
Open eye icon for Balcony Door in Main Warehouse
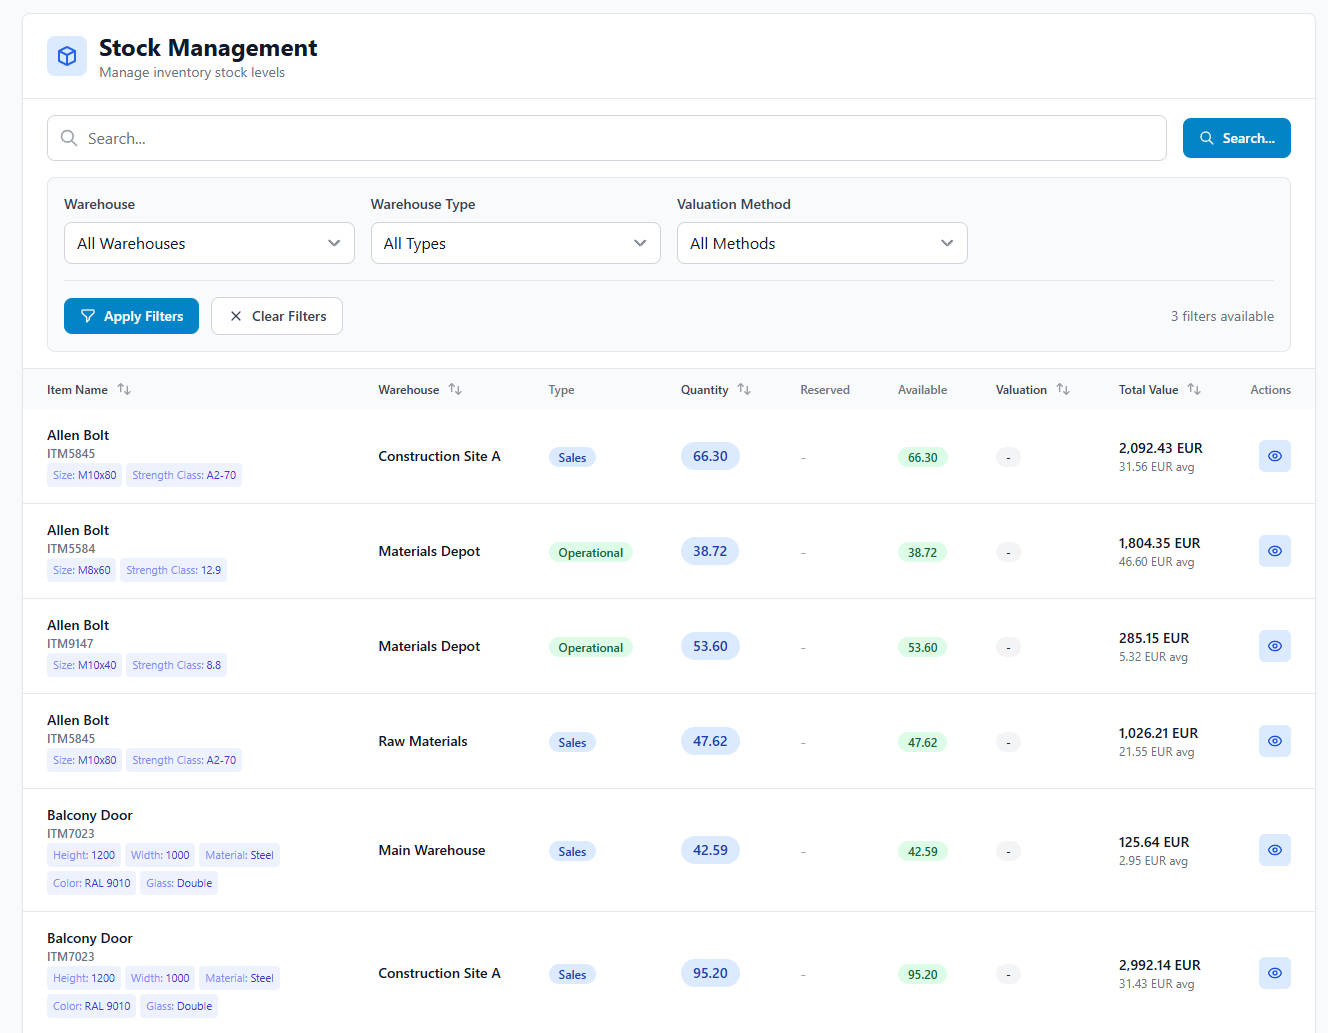click(x=1274, y=850)
